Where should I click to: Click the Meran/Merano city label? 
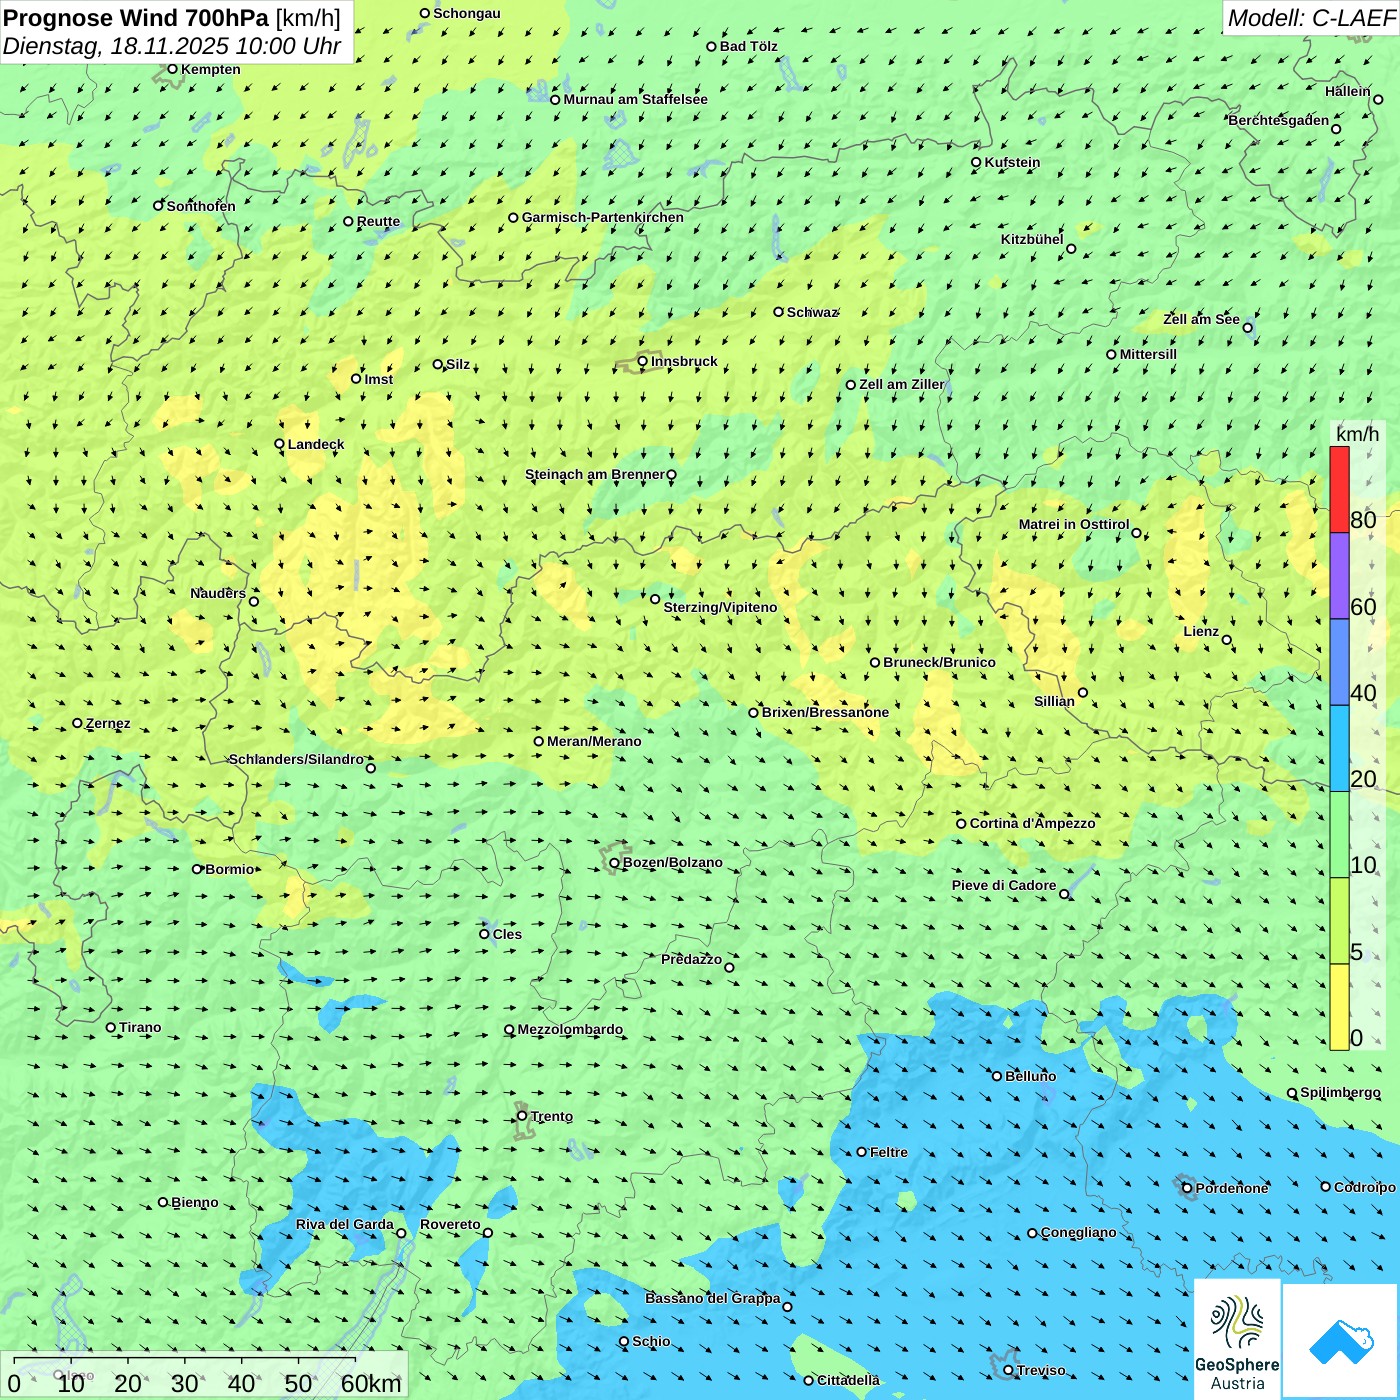click(x=594, y=741)
